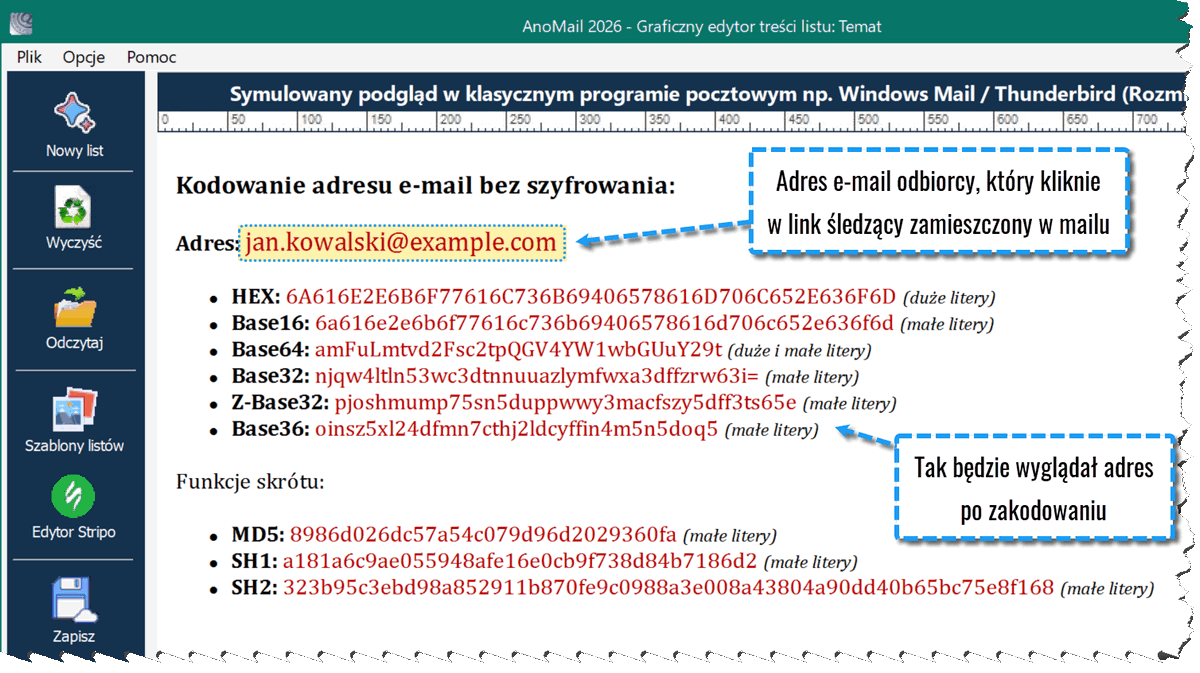Click the HEX encoded value

[x=591, y=297]
